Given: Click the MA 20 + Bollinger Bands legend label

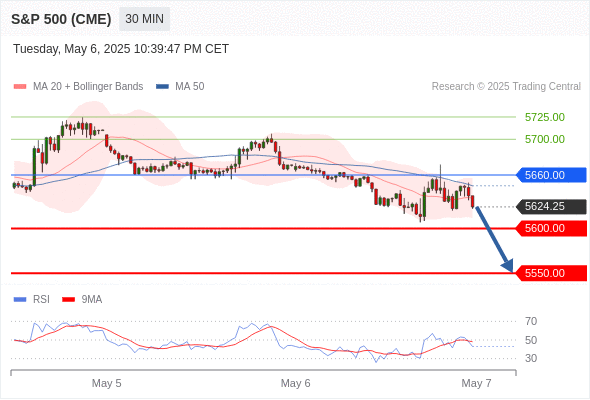Looking at the screenshot, I should tap(88, 87).
